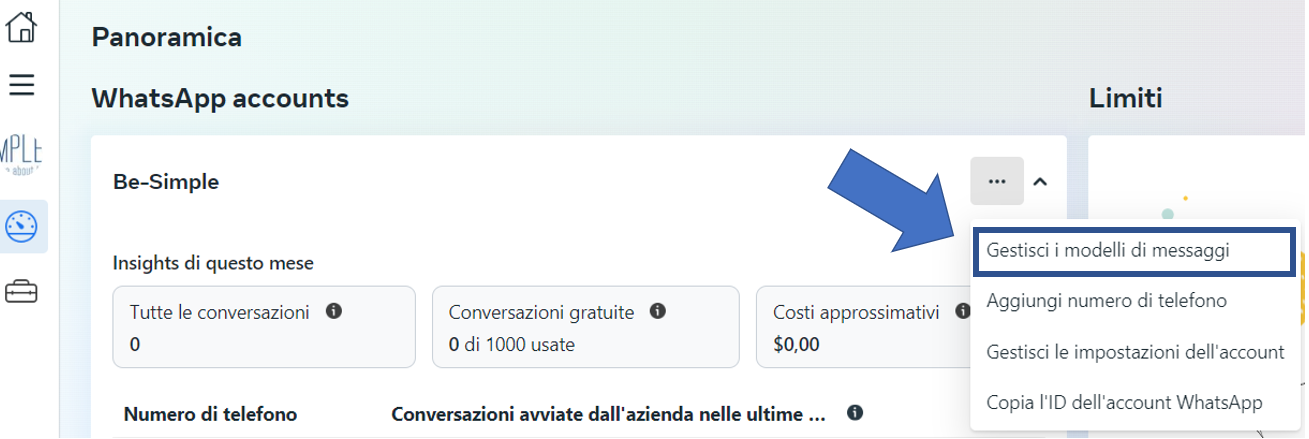This screenshot has height=439, width=1309.
Task: Collapse the Be-Simple account panel with chevron
Action: (1040, 182)
